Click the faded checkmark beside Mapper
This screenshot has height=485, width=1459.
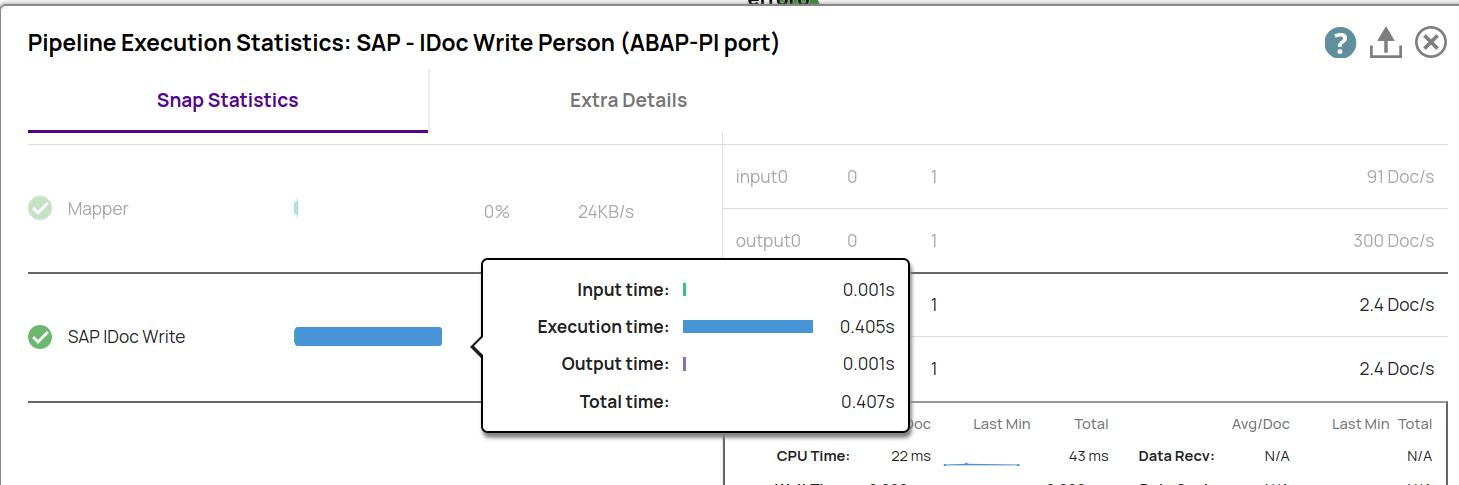click(40, 209)
